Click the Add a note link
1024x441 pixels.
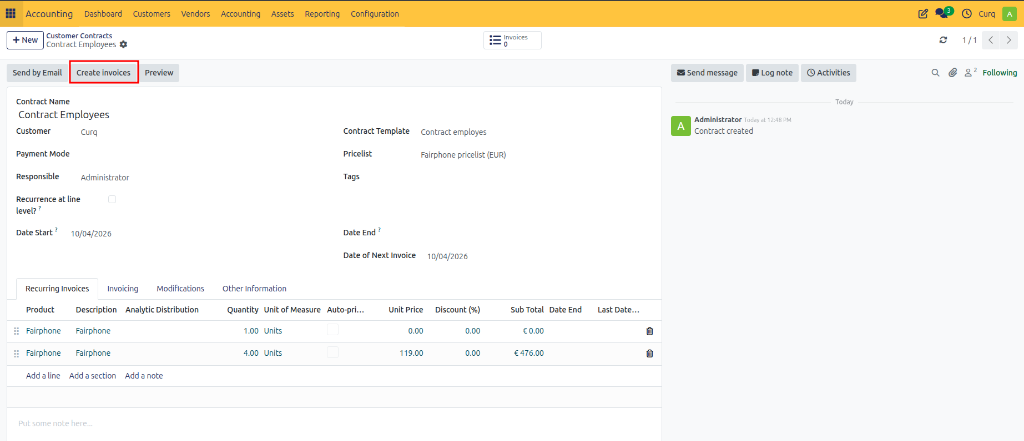pos(144,376)
